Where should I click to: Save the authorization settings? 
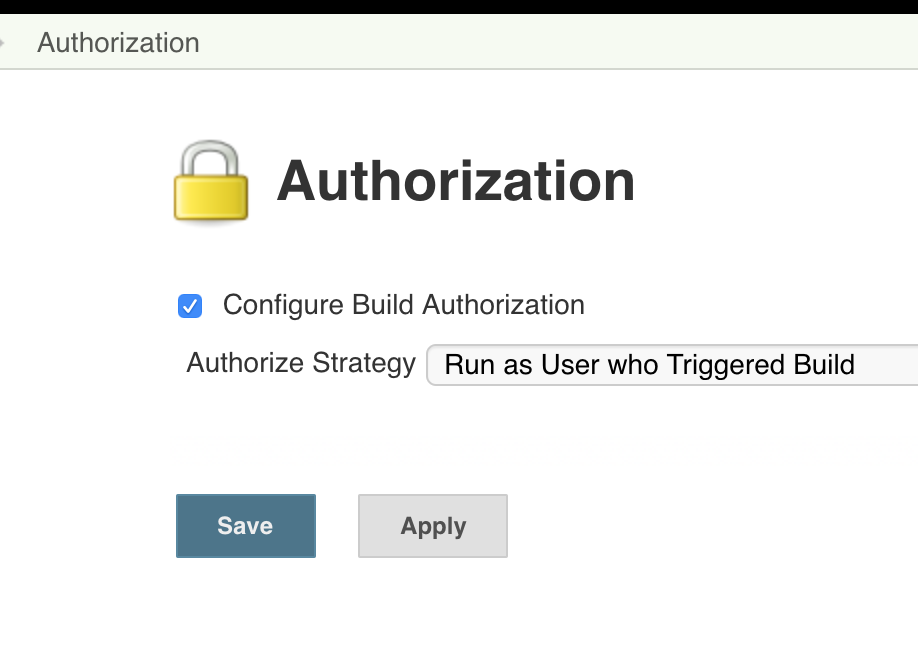[x=245, y=526]
